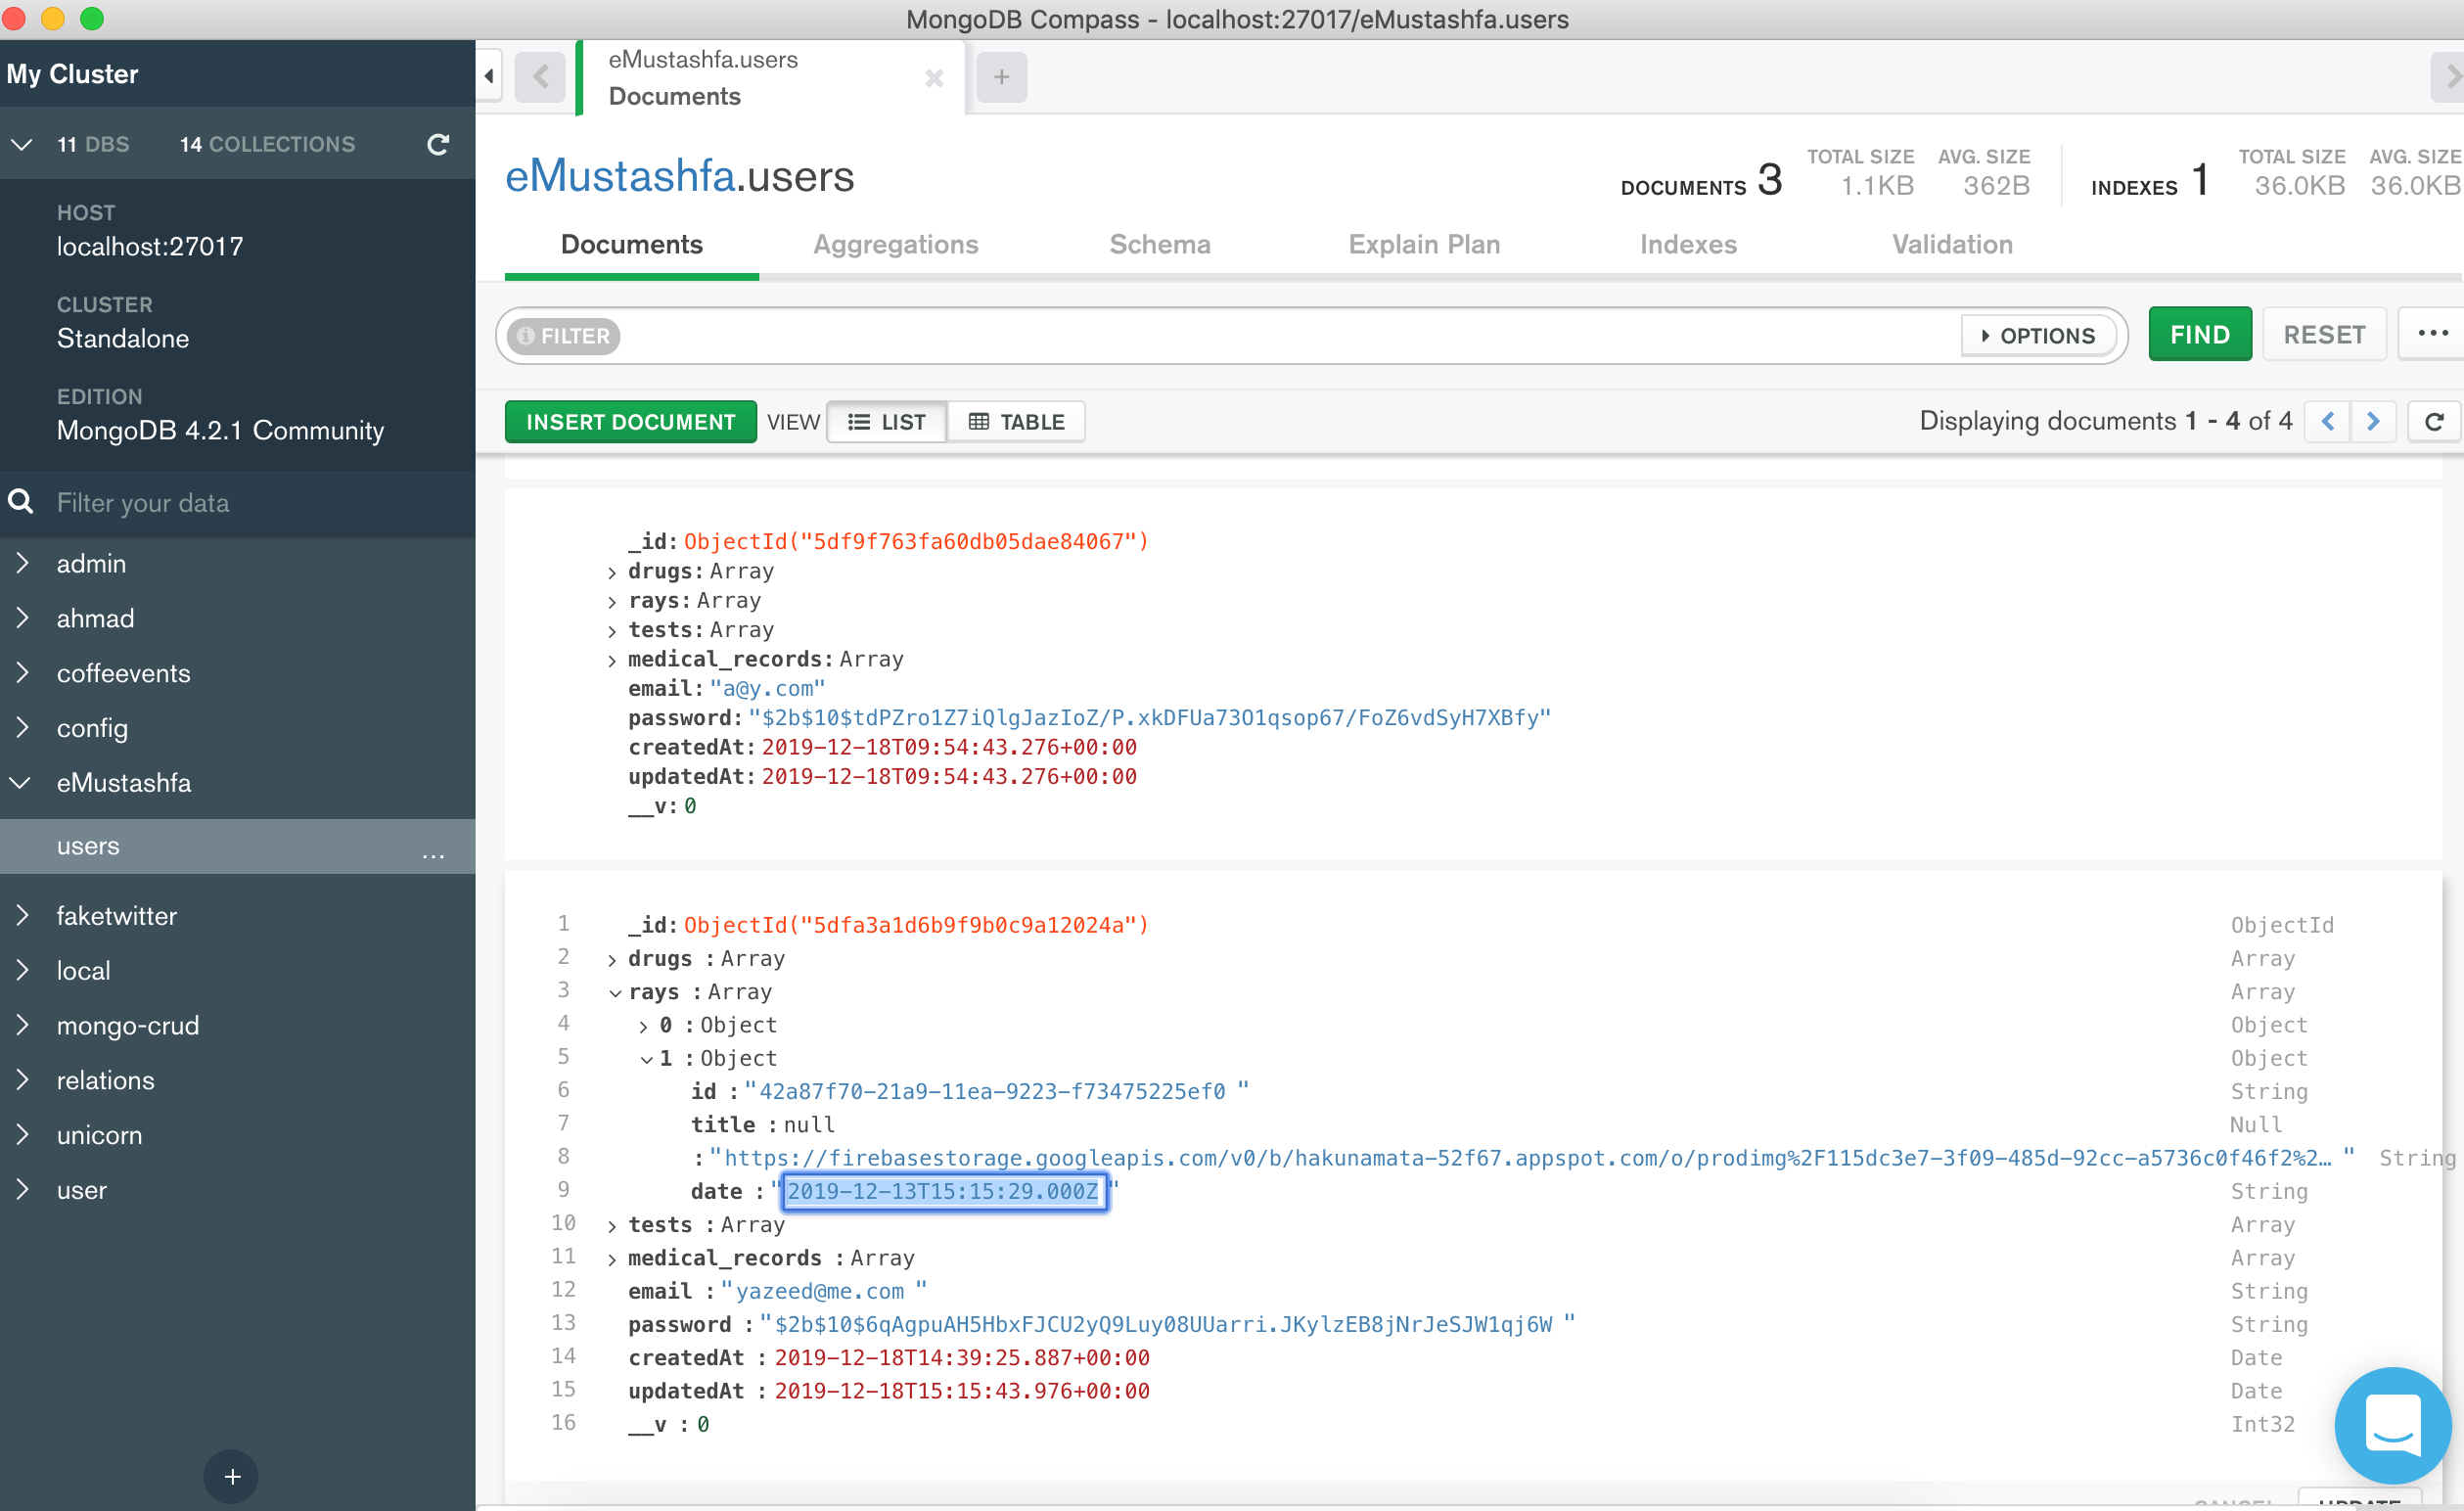Click localhost:27017 host text
2464x1511 pixels.
(x=150, y=246)
